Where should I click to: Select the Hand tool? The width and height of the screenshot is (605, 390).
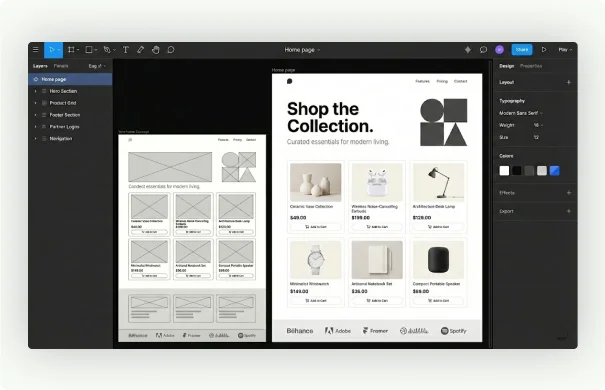155,50
